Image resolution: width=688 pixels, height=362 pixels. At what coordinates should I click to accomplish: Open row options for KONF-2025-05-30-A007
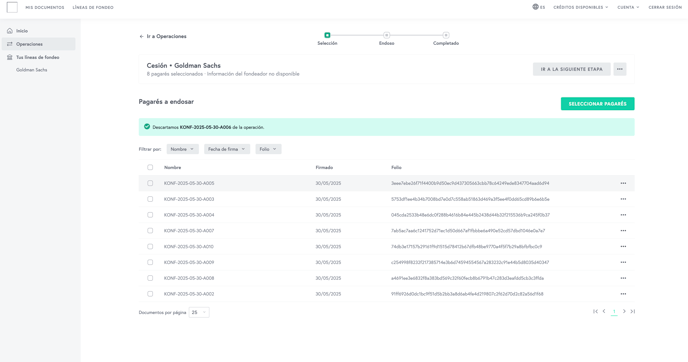click(x=623, y=231)
